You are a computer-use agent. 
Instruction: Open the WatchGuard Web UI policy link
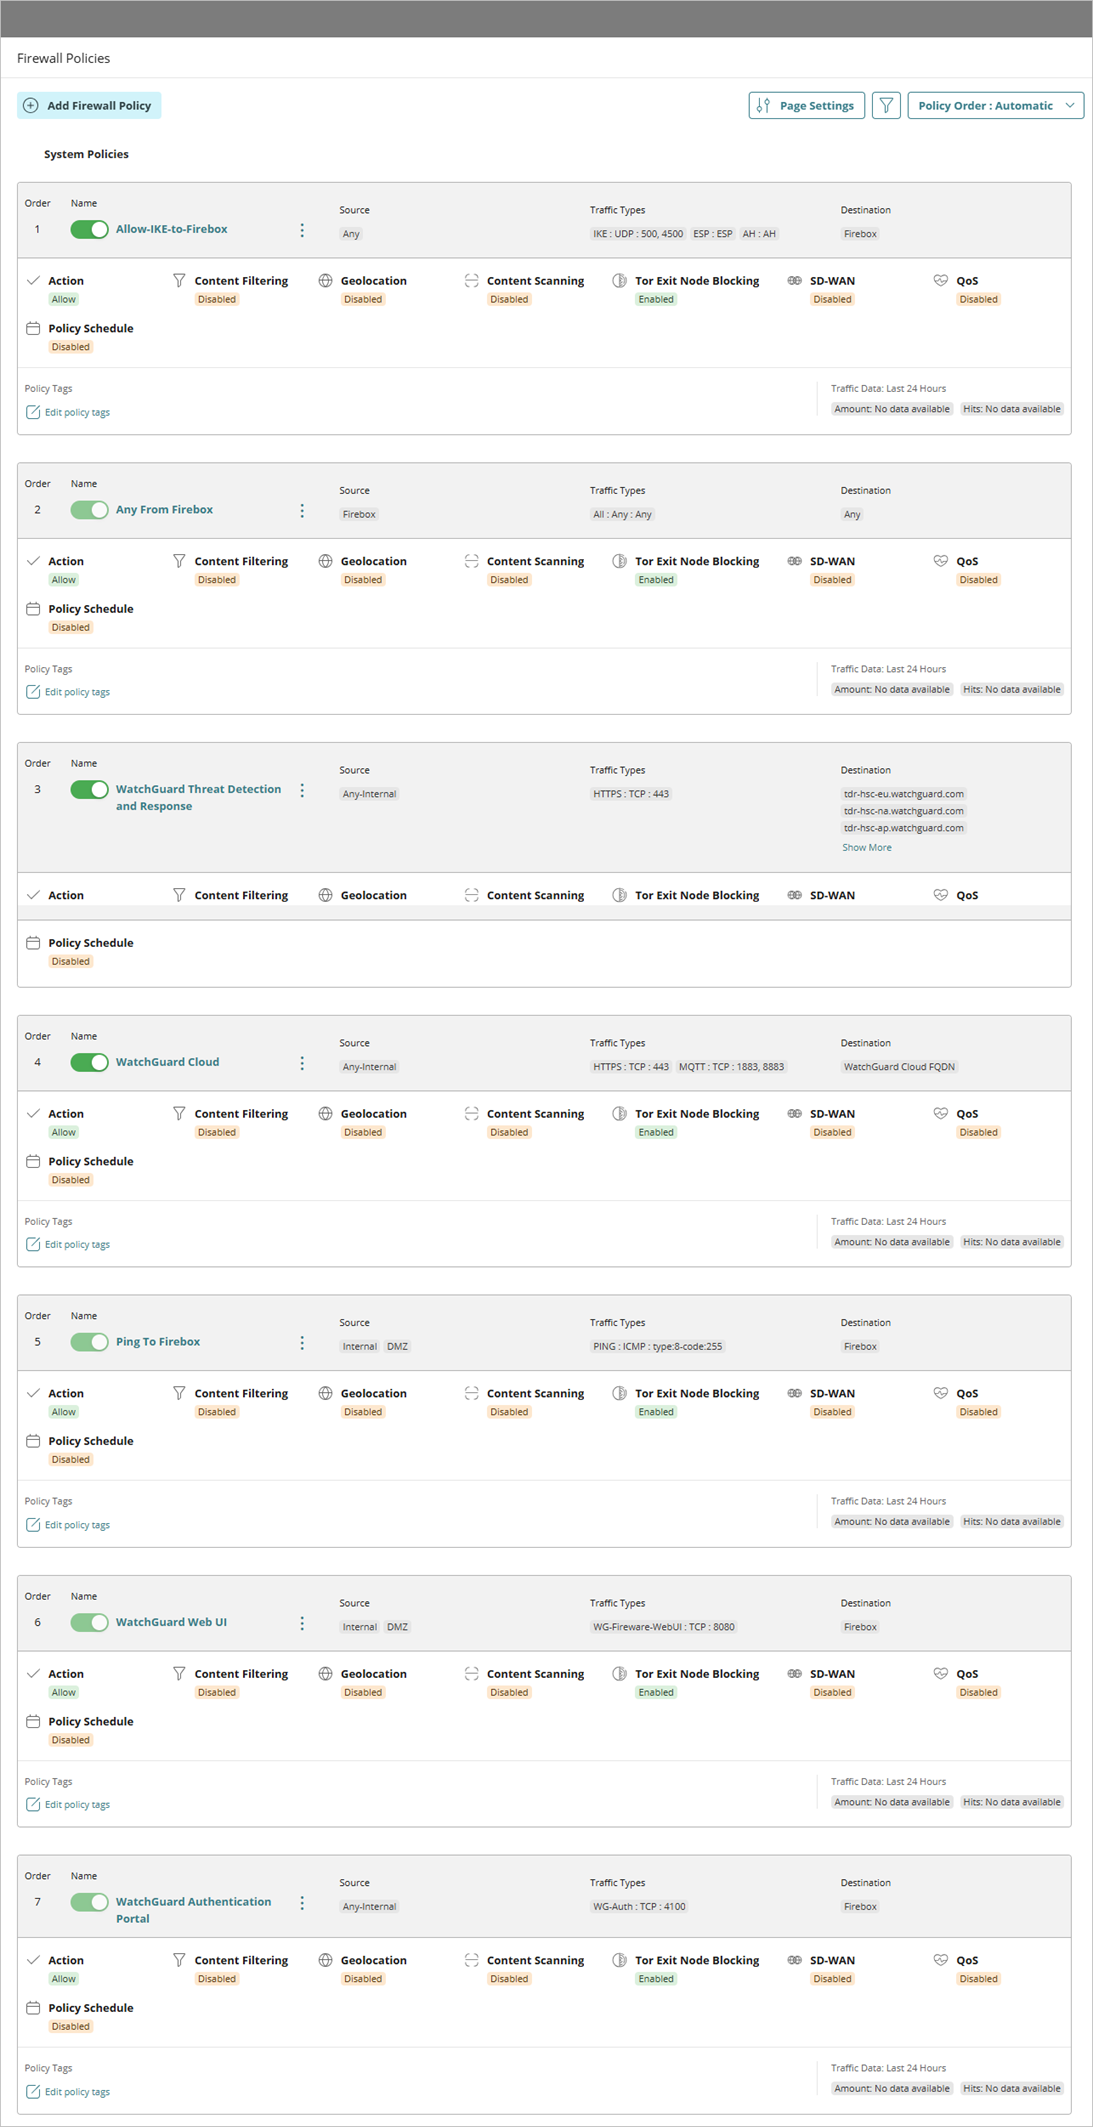coord(171,1622)
